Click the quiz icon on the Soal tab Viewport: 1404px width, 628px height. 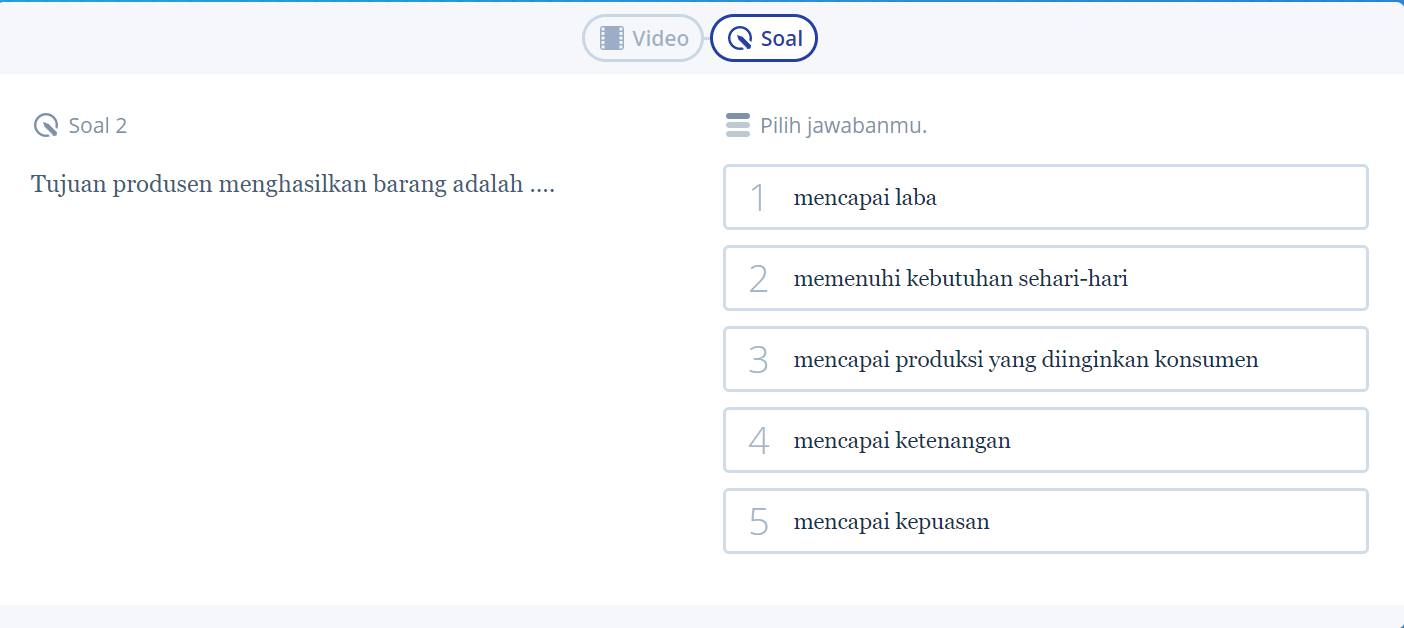coord(738,38)
